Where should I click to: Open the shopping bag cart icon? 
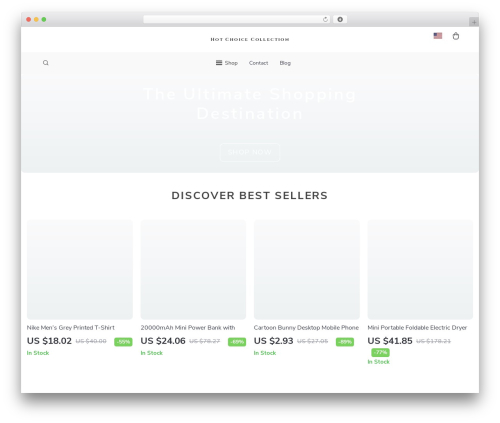tap(456, 36)
